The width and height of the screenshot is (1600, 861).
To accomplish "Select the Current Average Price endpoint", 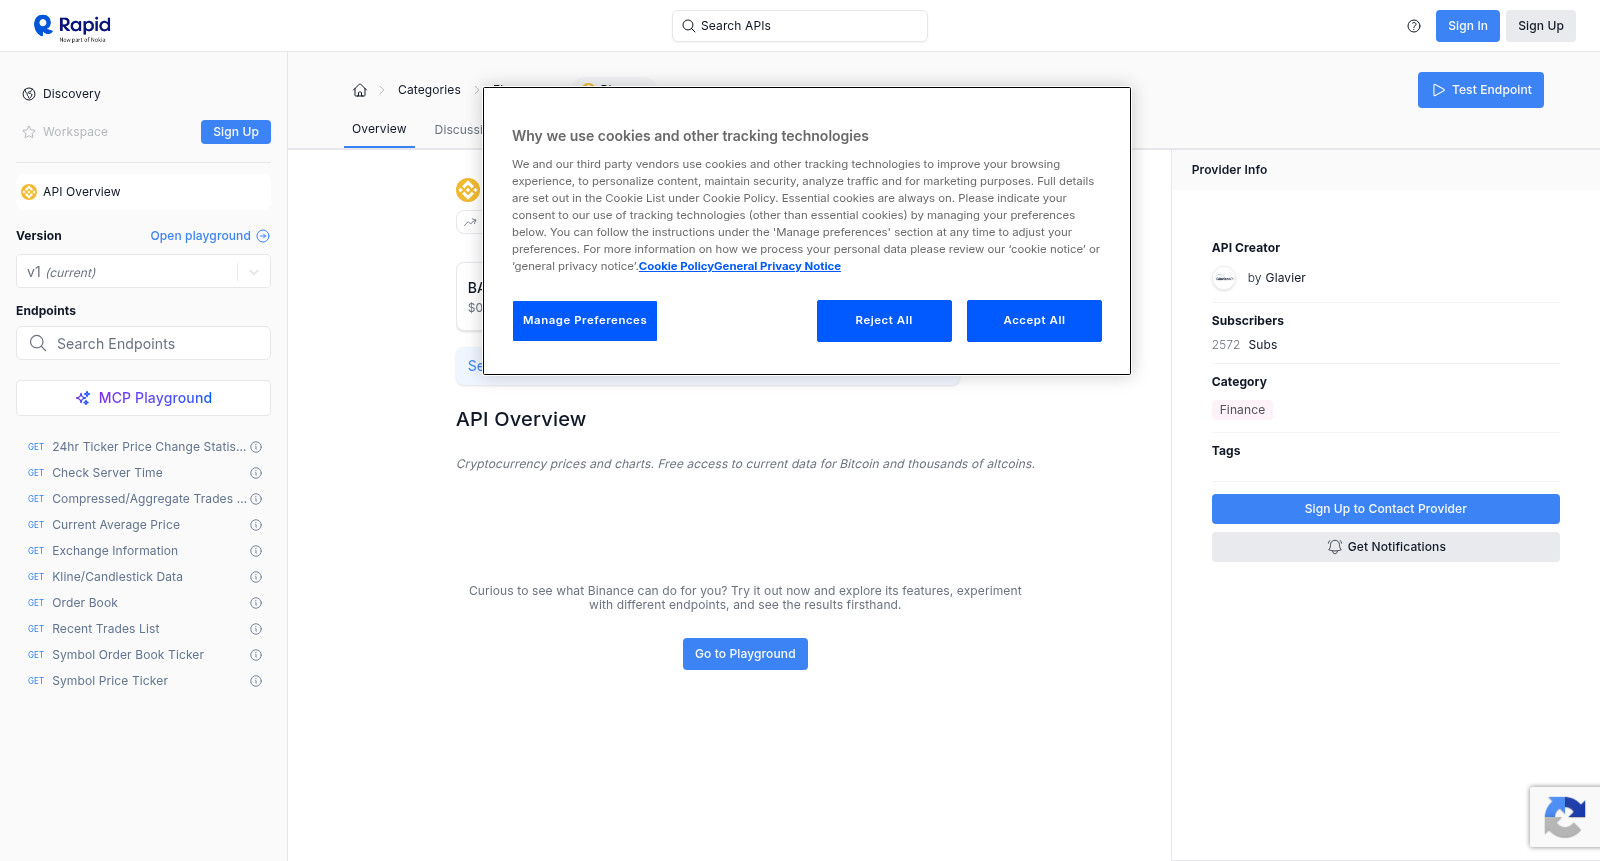I will [x=116, y=525].
